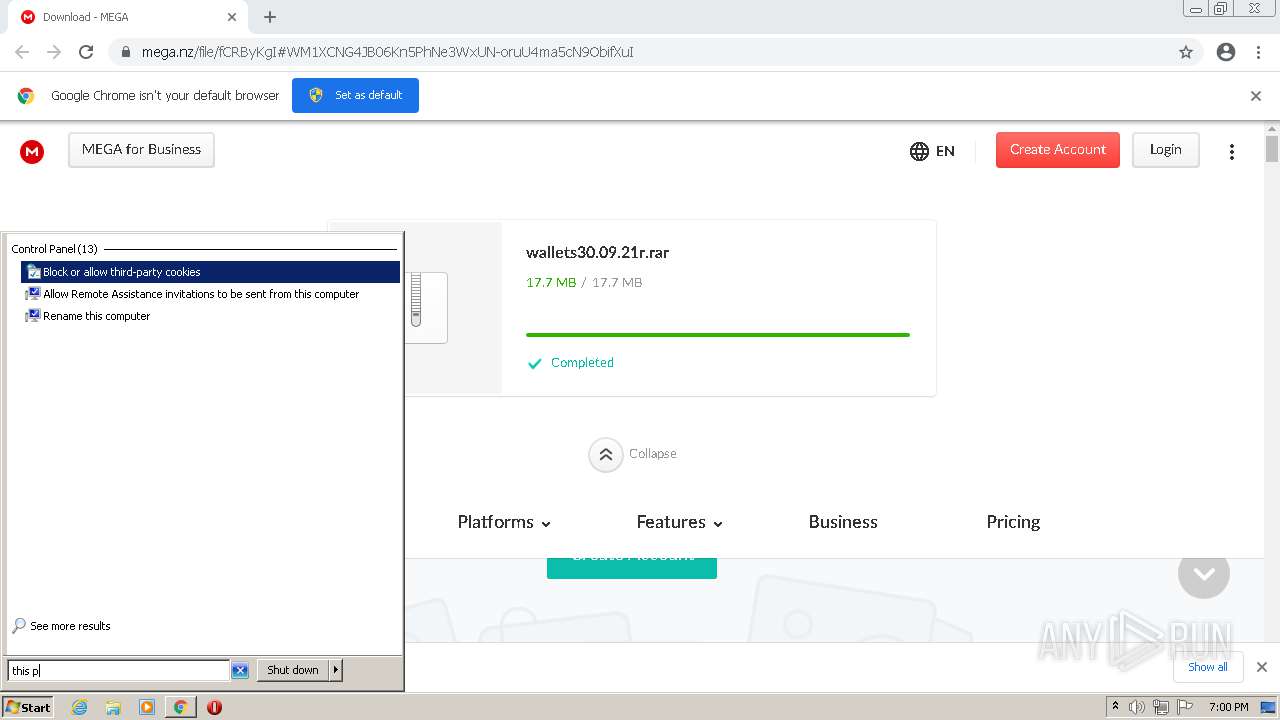Click the Show desktop button

click(1268, 707)
